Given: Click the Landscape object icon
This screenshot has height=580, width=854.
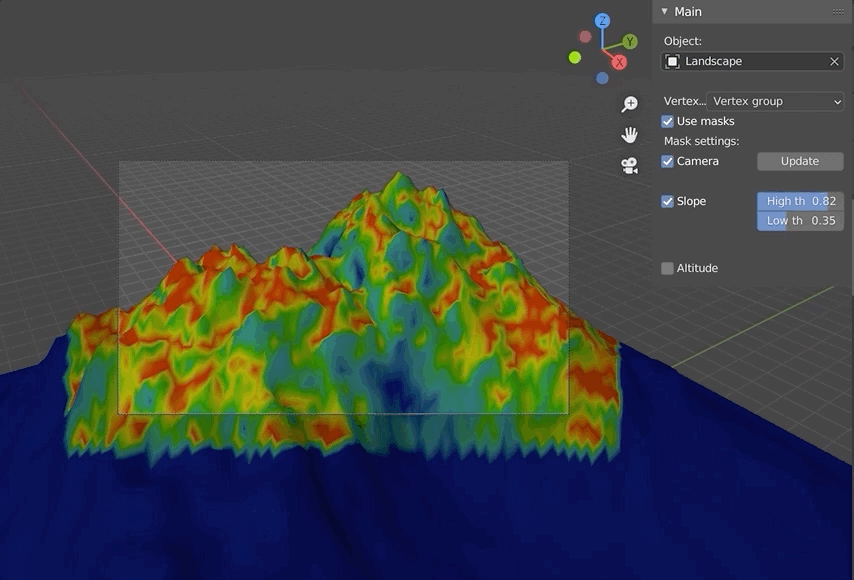Looking at the screenshot, I should pos(673,62).
